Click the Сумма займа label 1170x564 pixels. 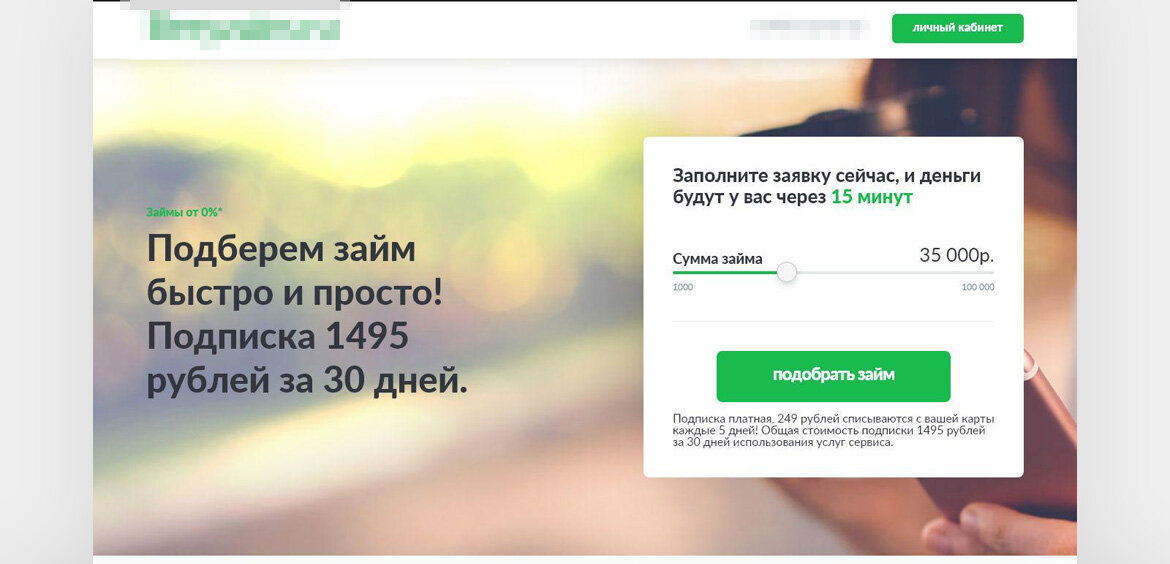[x=718, y=260]
